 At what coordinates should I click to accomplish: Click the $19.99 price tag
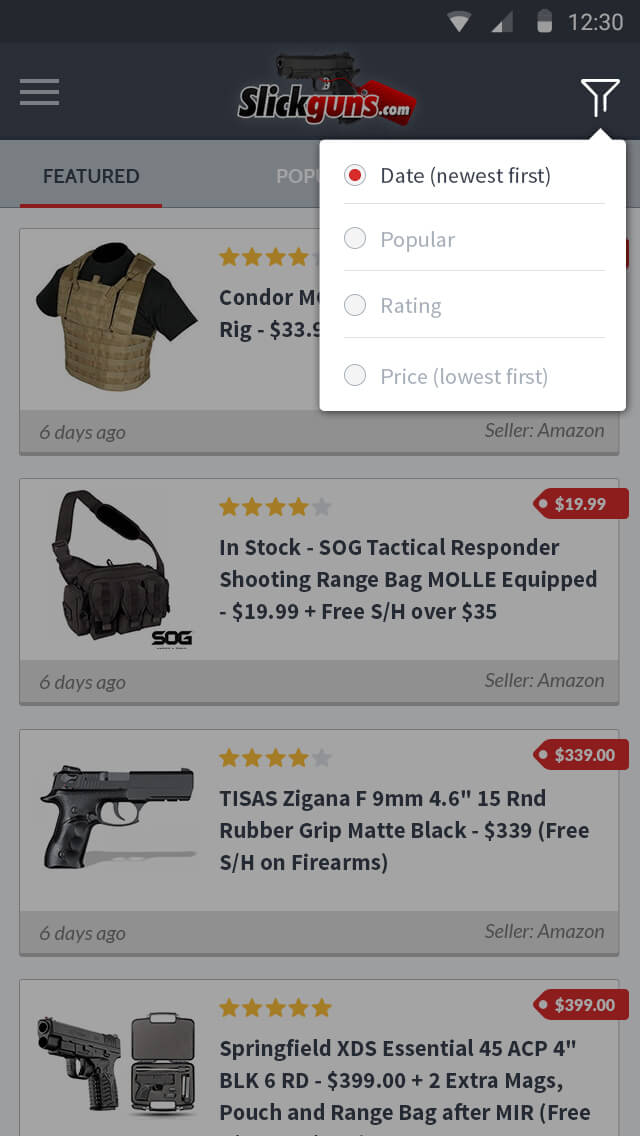click(581, 504)
